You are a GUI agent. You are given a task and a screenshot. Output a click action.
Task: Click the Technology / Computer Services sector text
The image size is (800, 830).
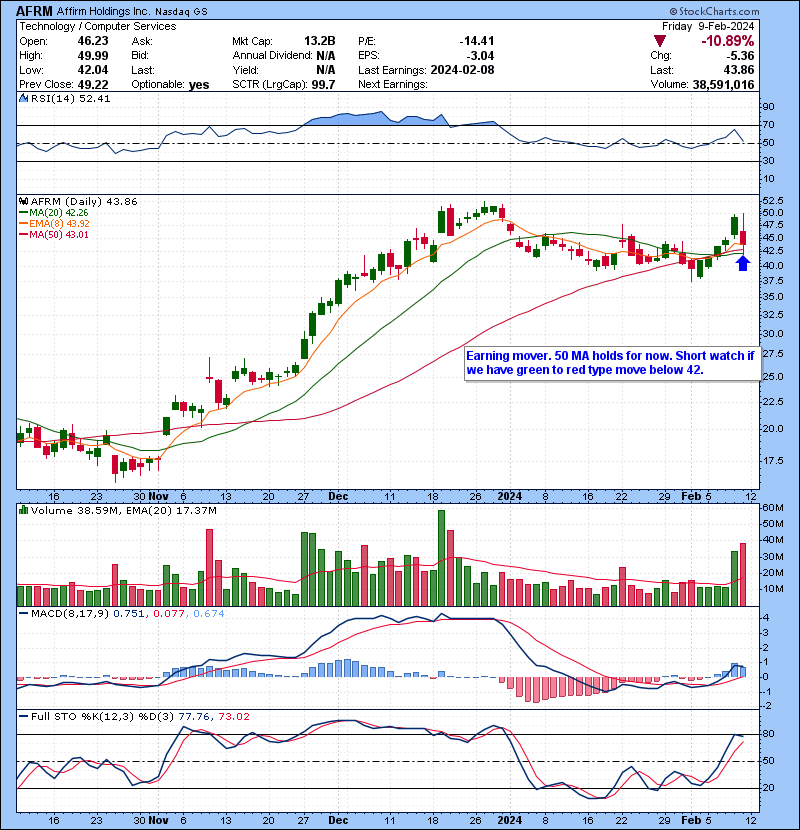click(x=97, y=26)
